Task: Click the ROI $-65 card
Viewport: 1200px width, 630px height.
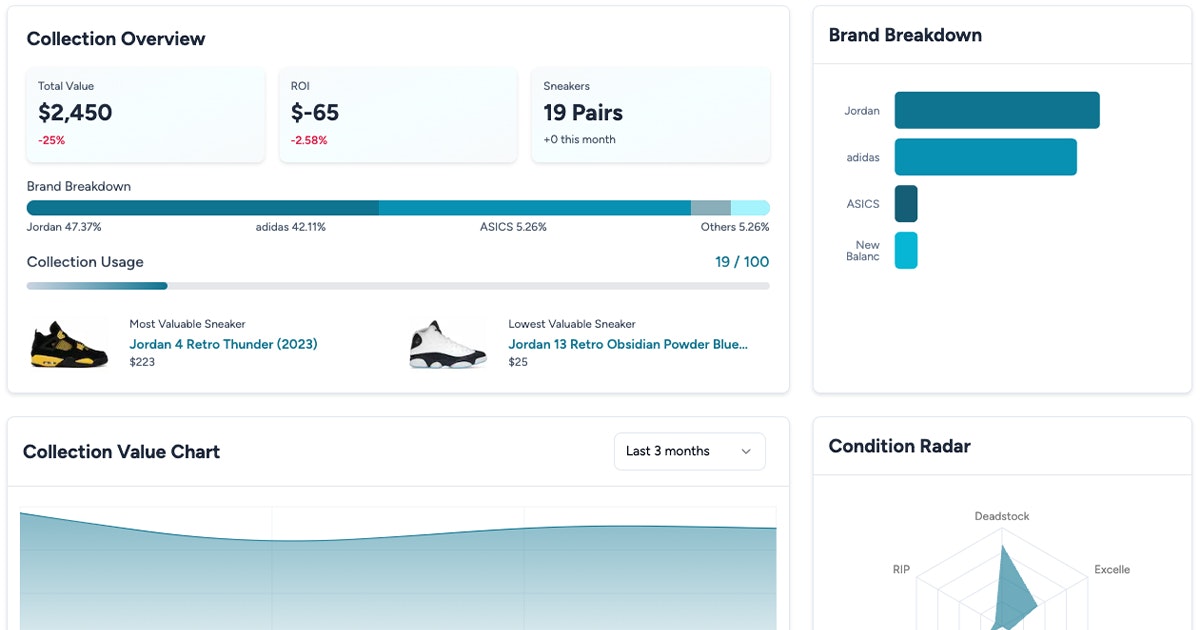Action: click(398, 115)
